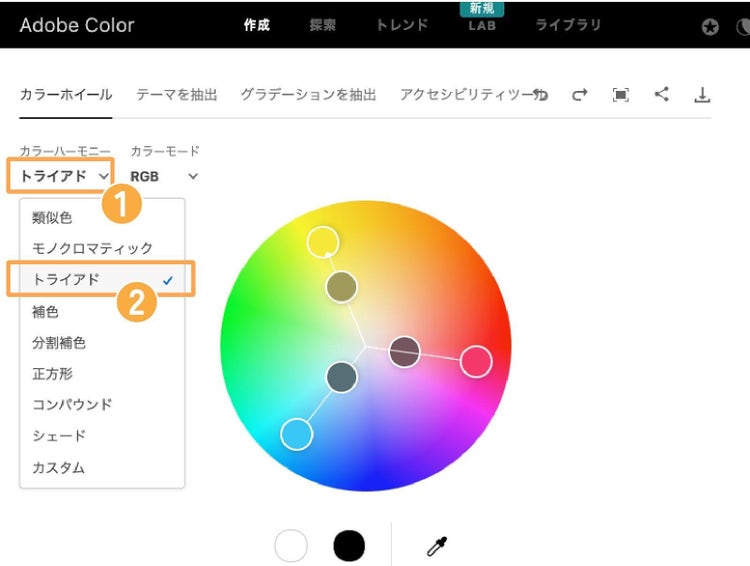Click the share icon

click(662, 94)
